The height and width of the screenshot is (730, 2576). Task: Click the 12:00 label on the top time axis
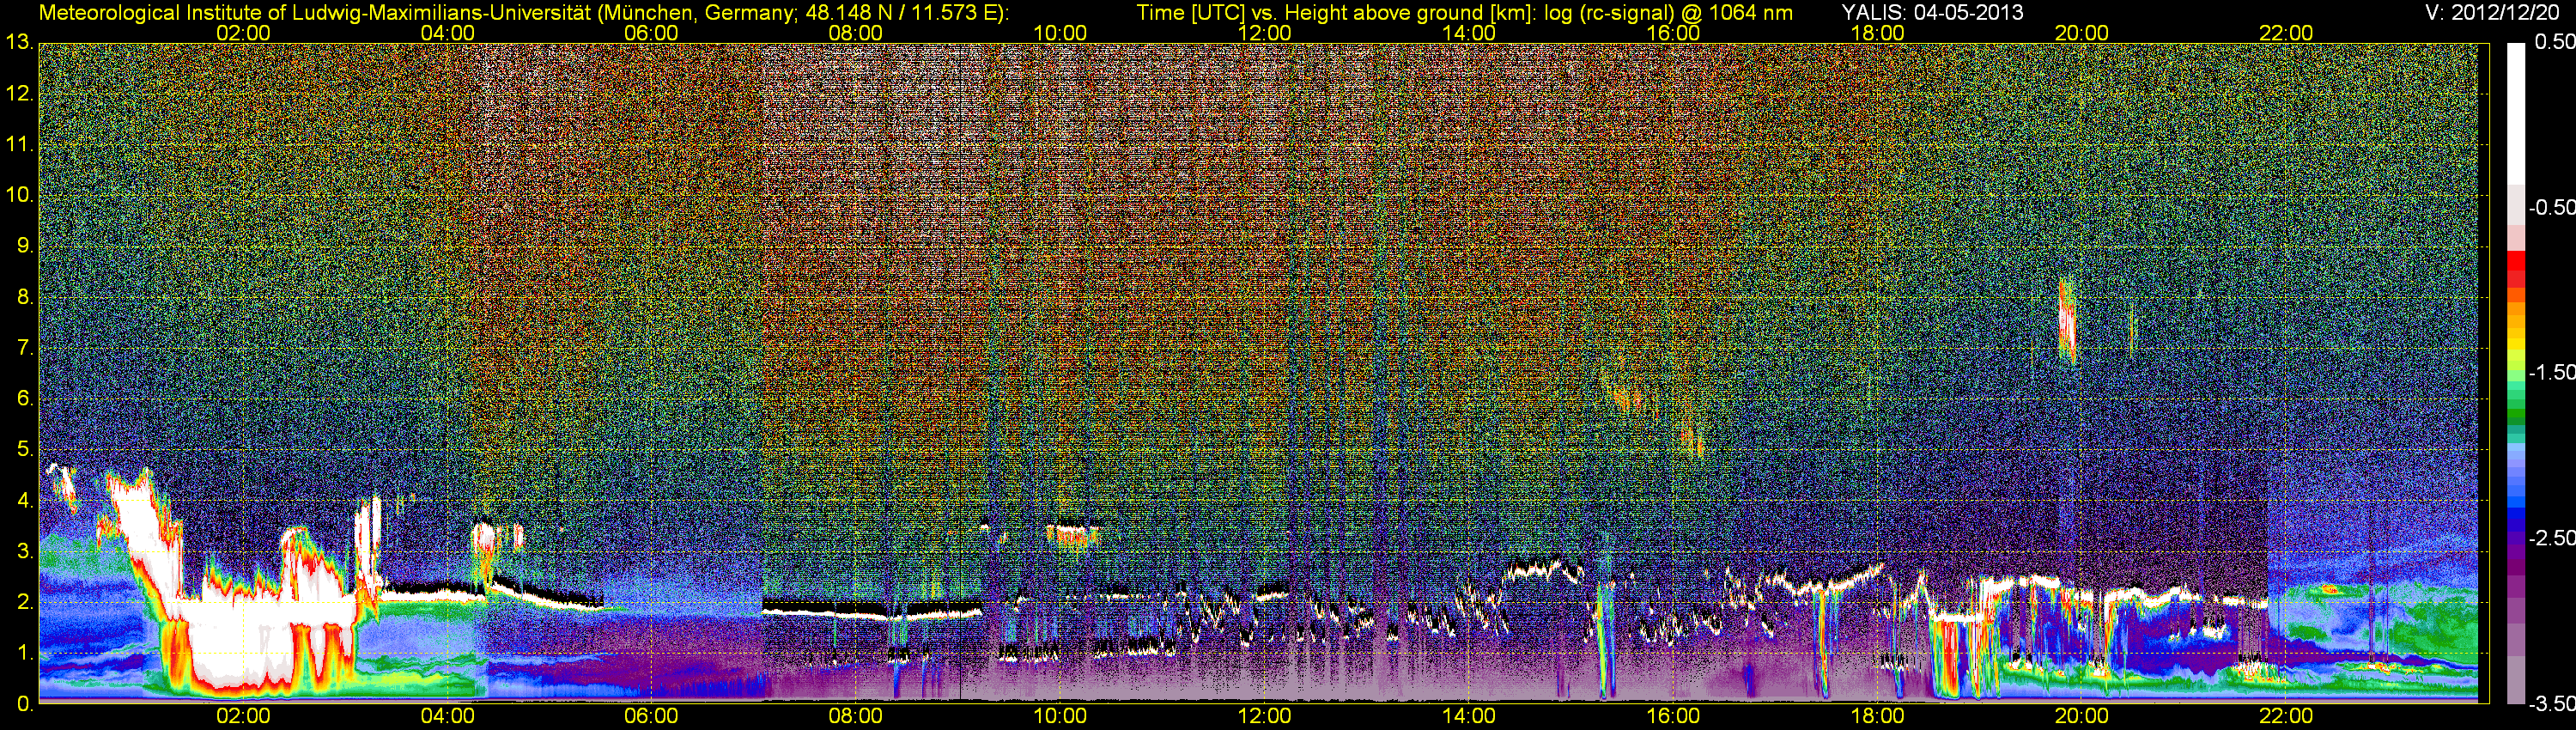click(1264, 33)
